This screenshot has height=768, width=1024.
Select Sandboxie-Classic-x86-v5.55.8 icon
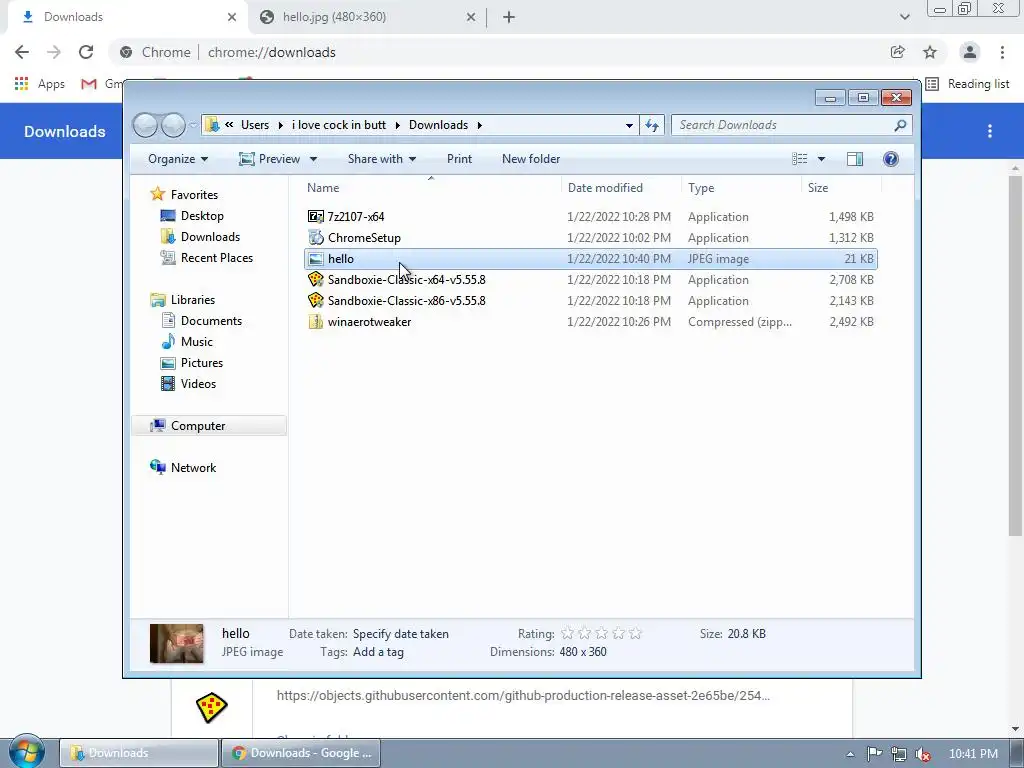point(315,300)
